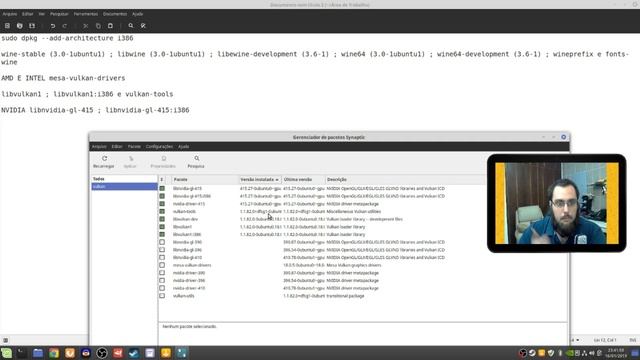Click the copy icon in text editor toolbar

98,26
